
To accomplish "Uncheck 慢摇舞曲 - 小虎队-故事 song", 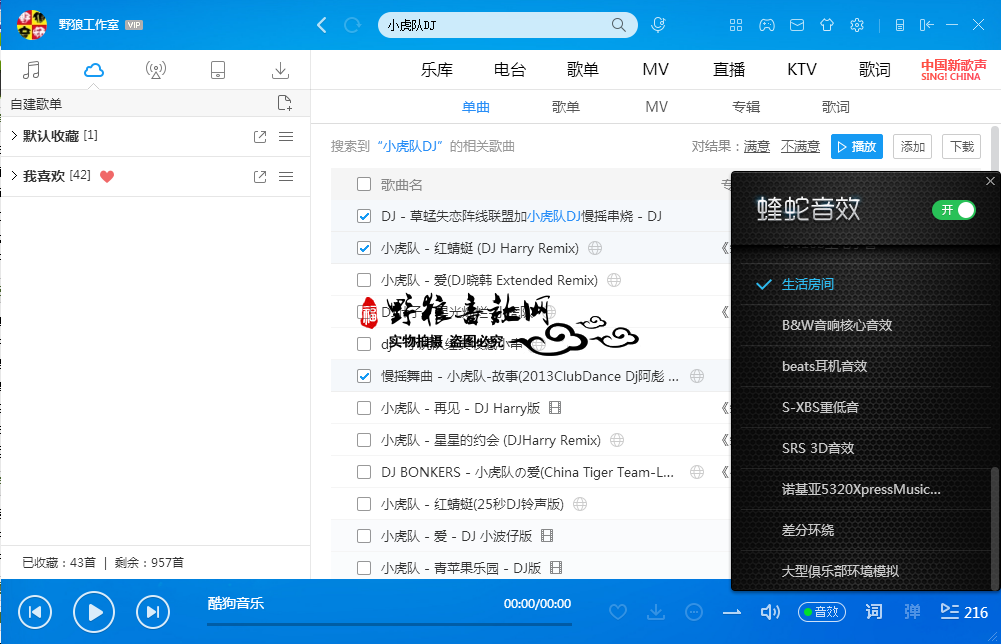I will point(364,376).
